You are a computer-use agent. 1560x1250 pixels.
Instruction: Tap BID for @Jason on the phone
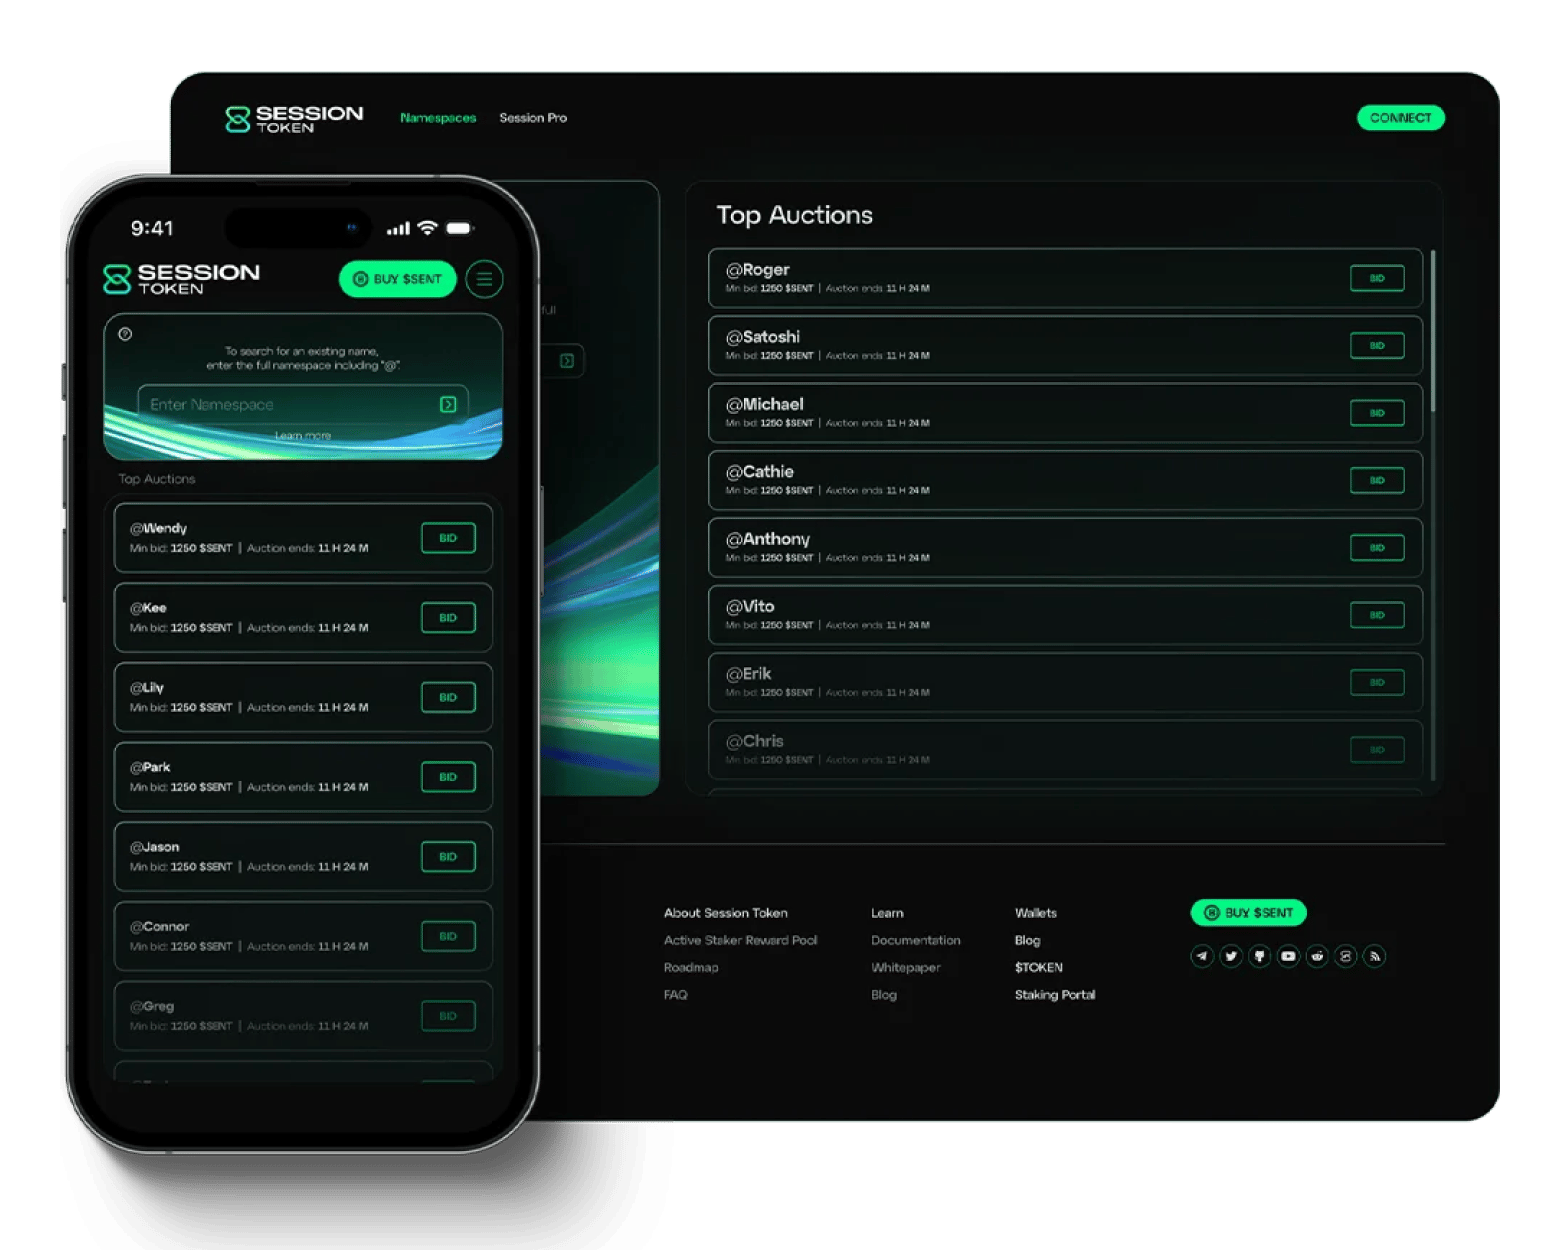[448, 857]
